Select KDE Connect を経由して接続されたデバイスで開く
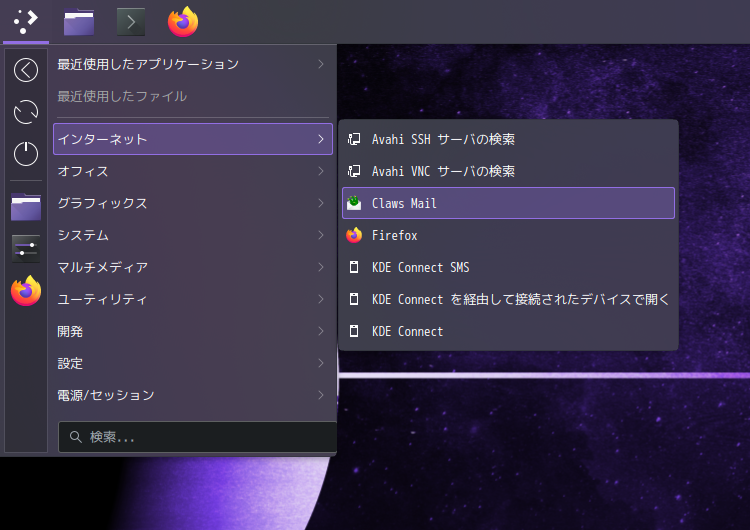This screenshot has height=530, width=750. pyautogui.click(x=508, y=299)
